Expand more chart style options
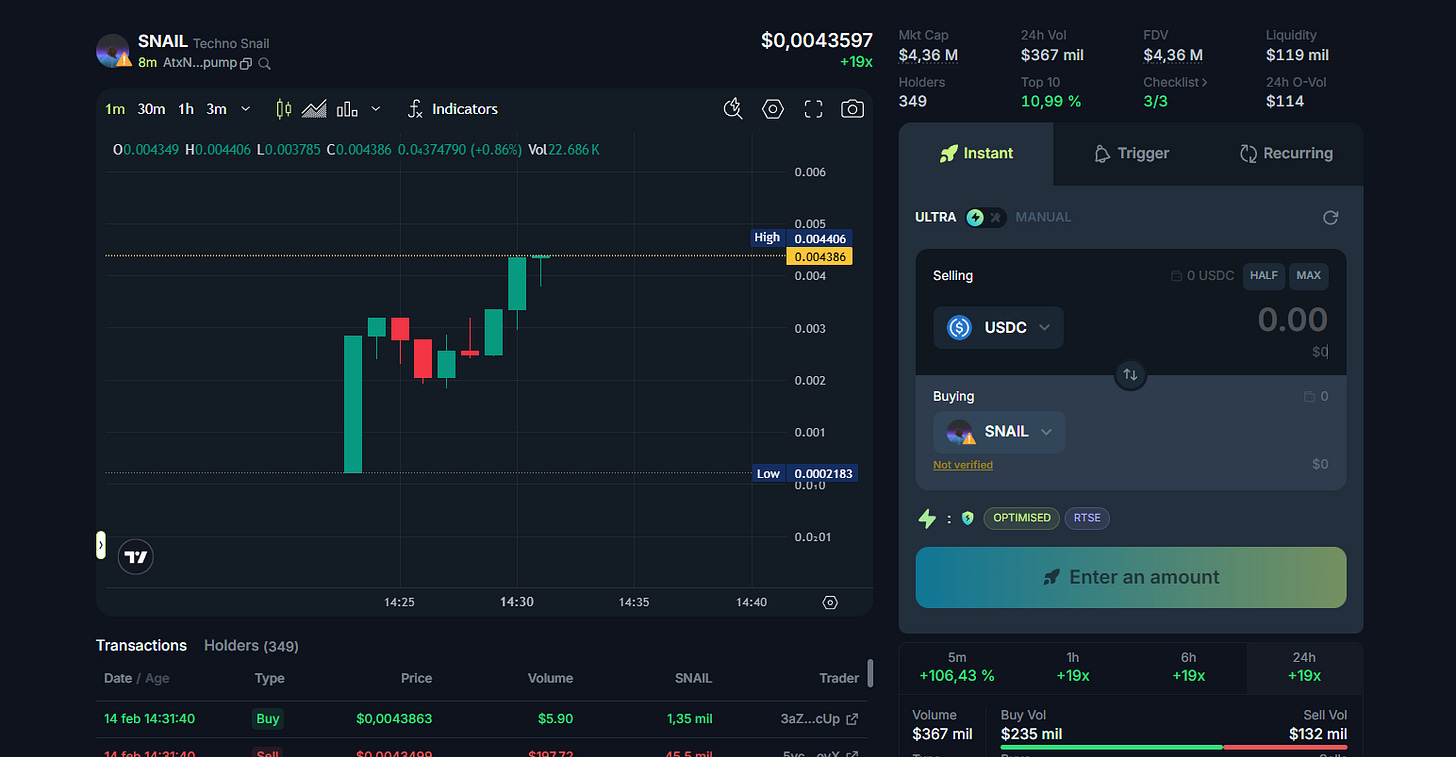 tap(376, 109)
